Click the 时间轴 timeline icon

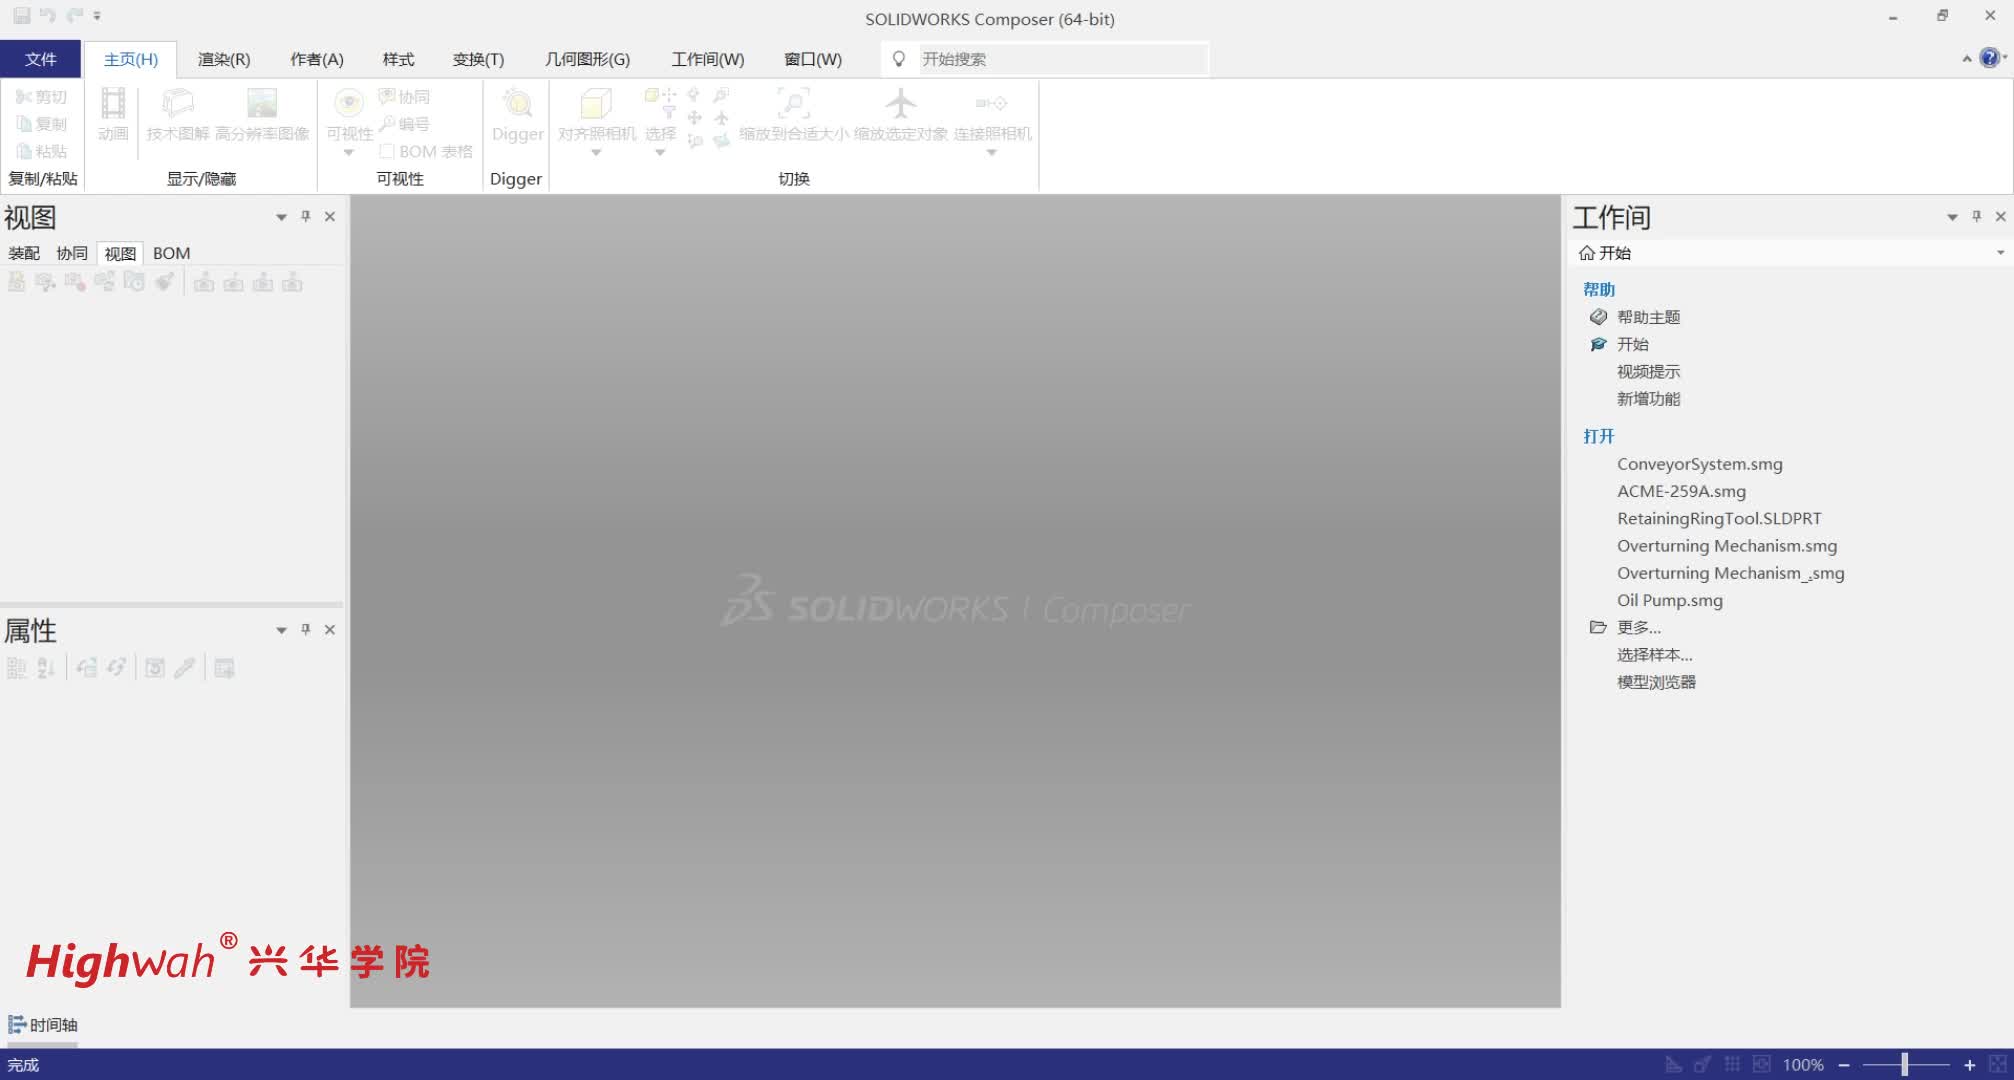click(17, 1024)
